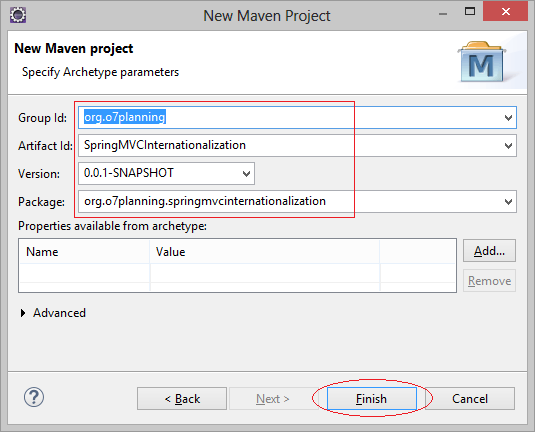Select the Name column header
Viewport: 535px width, 432px height.
click(x=84, y=252)
